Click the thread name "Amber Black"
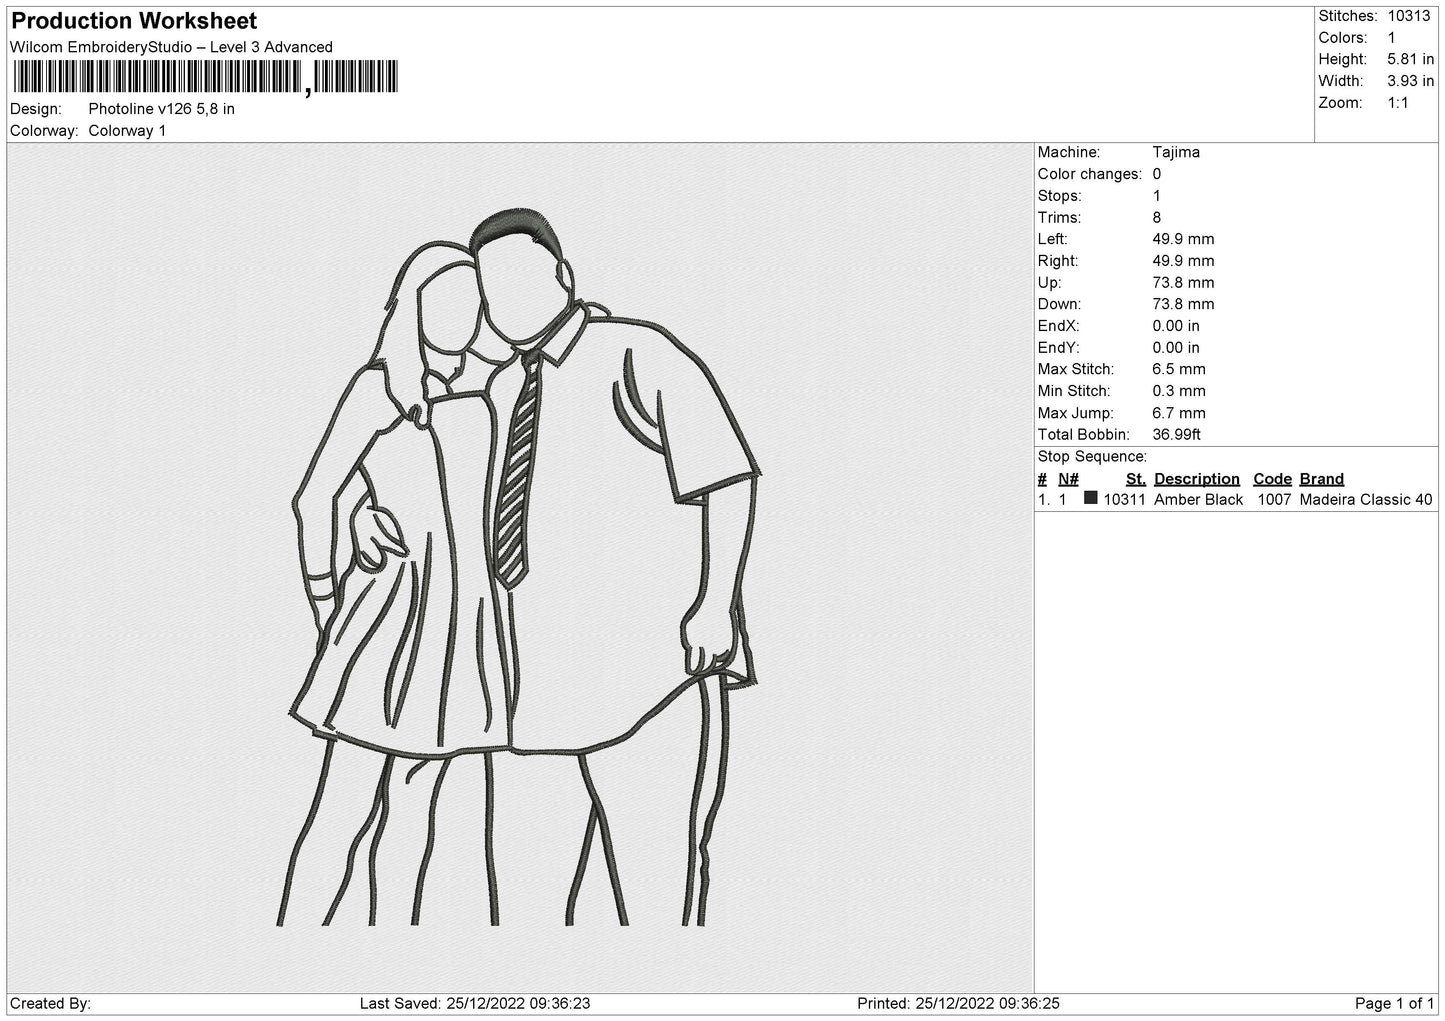 pyautogui.click(x=1198, y=499)
